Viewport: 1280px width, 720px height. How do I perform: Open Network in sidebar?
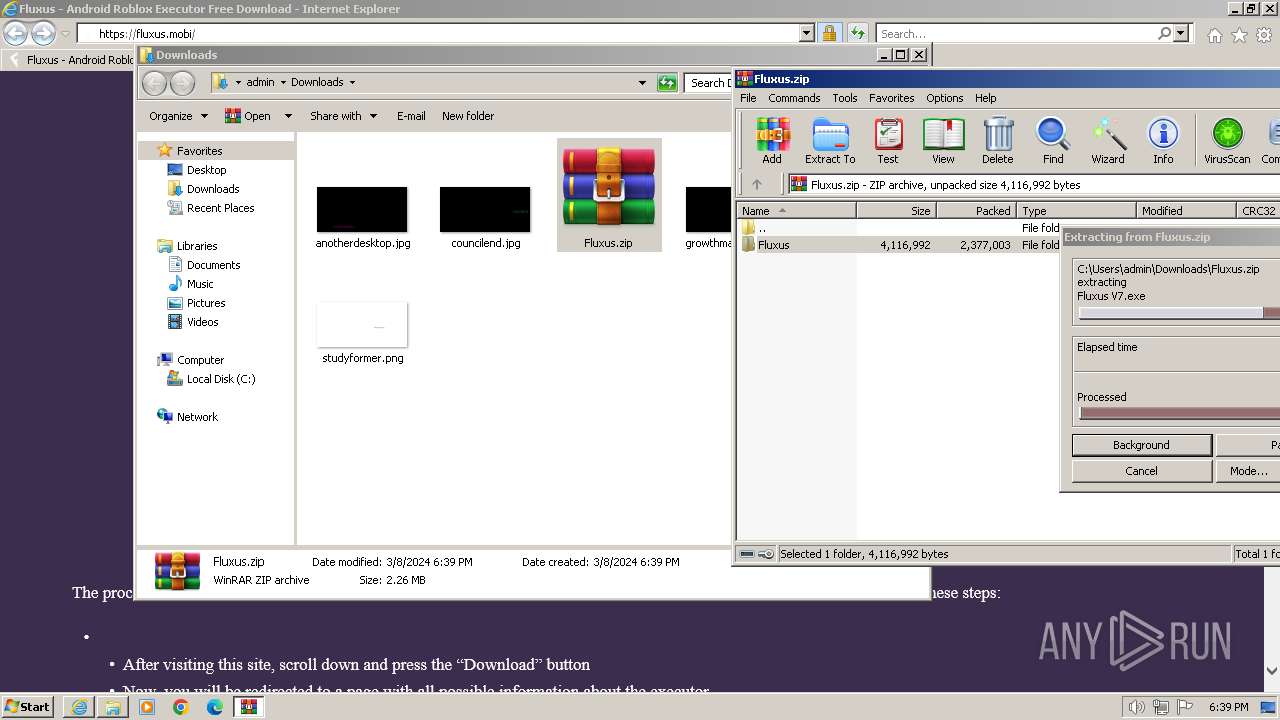[196, 417]
